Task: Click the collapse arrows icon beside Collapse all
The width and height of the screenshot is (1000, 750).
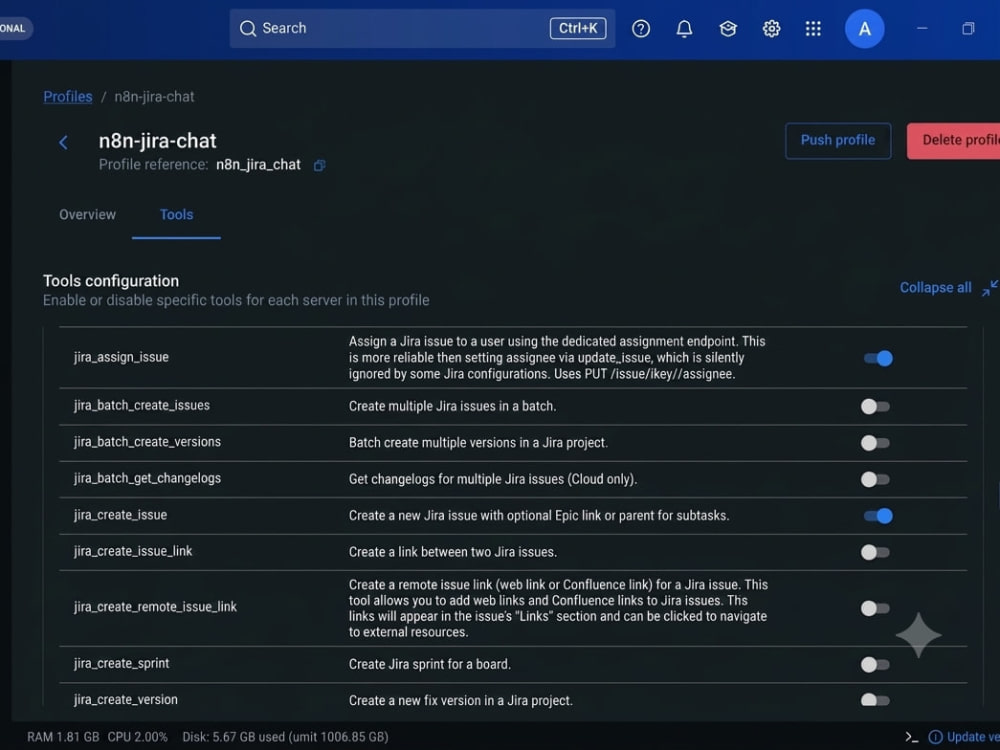Action: pyautogui.click(x=990, y=288)
